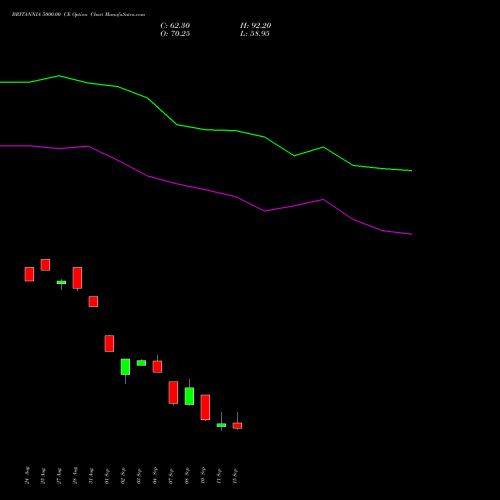
Task: Click the 04 Sep date label
Action: [155, 476]
